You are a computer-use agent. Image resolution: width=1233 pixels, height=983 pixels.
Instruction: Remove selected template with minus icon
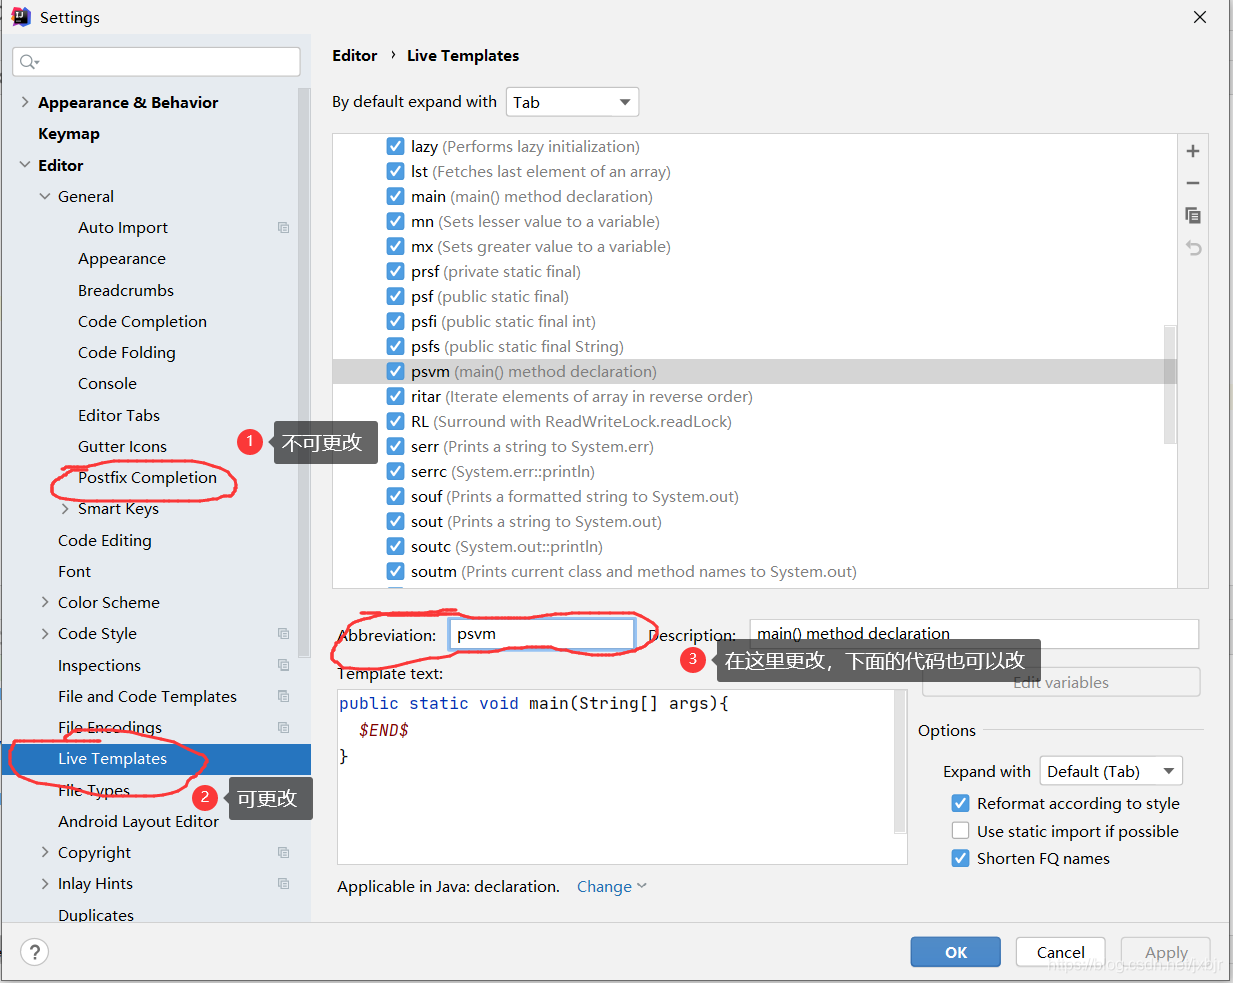1192,183
